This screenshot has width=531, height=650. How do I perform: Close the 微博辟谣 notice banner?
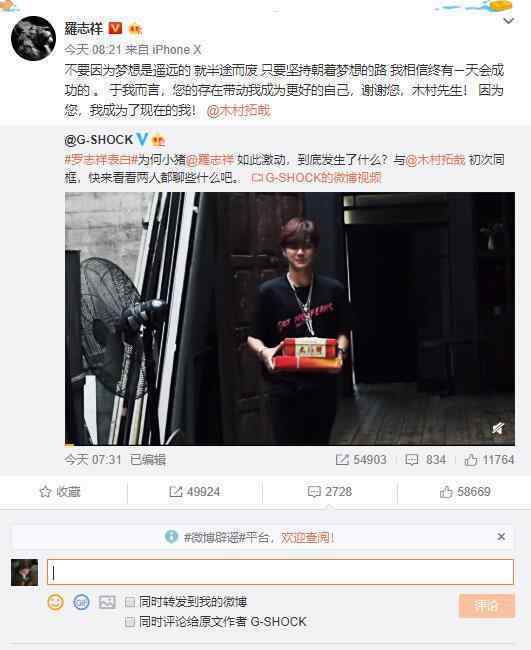pos(501,537)
